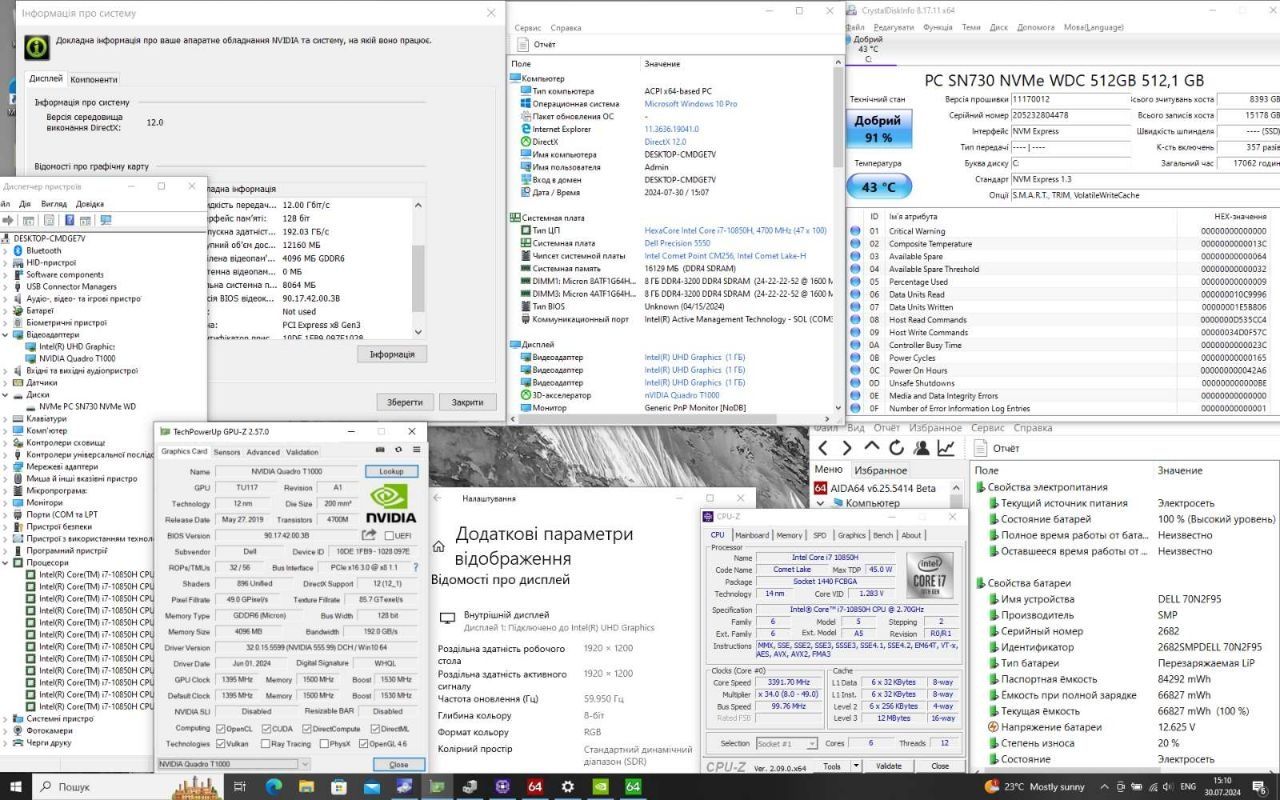
Task: Click Validate button in CPU-Z
Action: point(888,766)
